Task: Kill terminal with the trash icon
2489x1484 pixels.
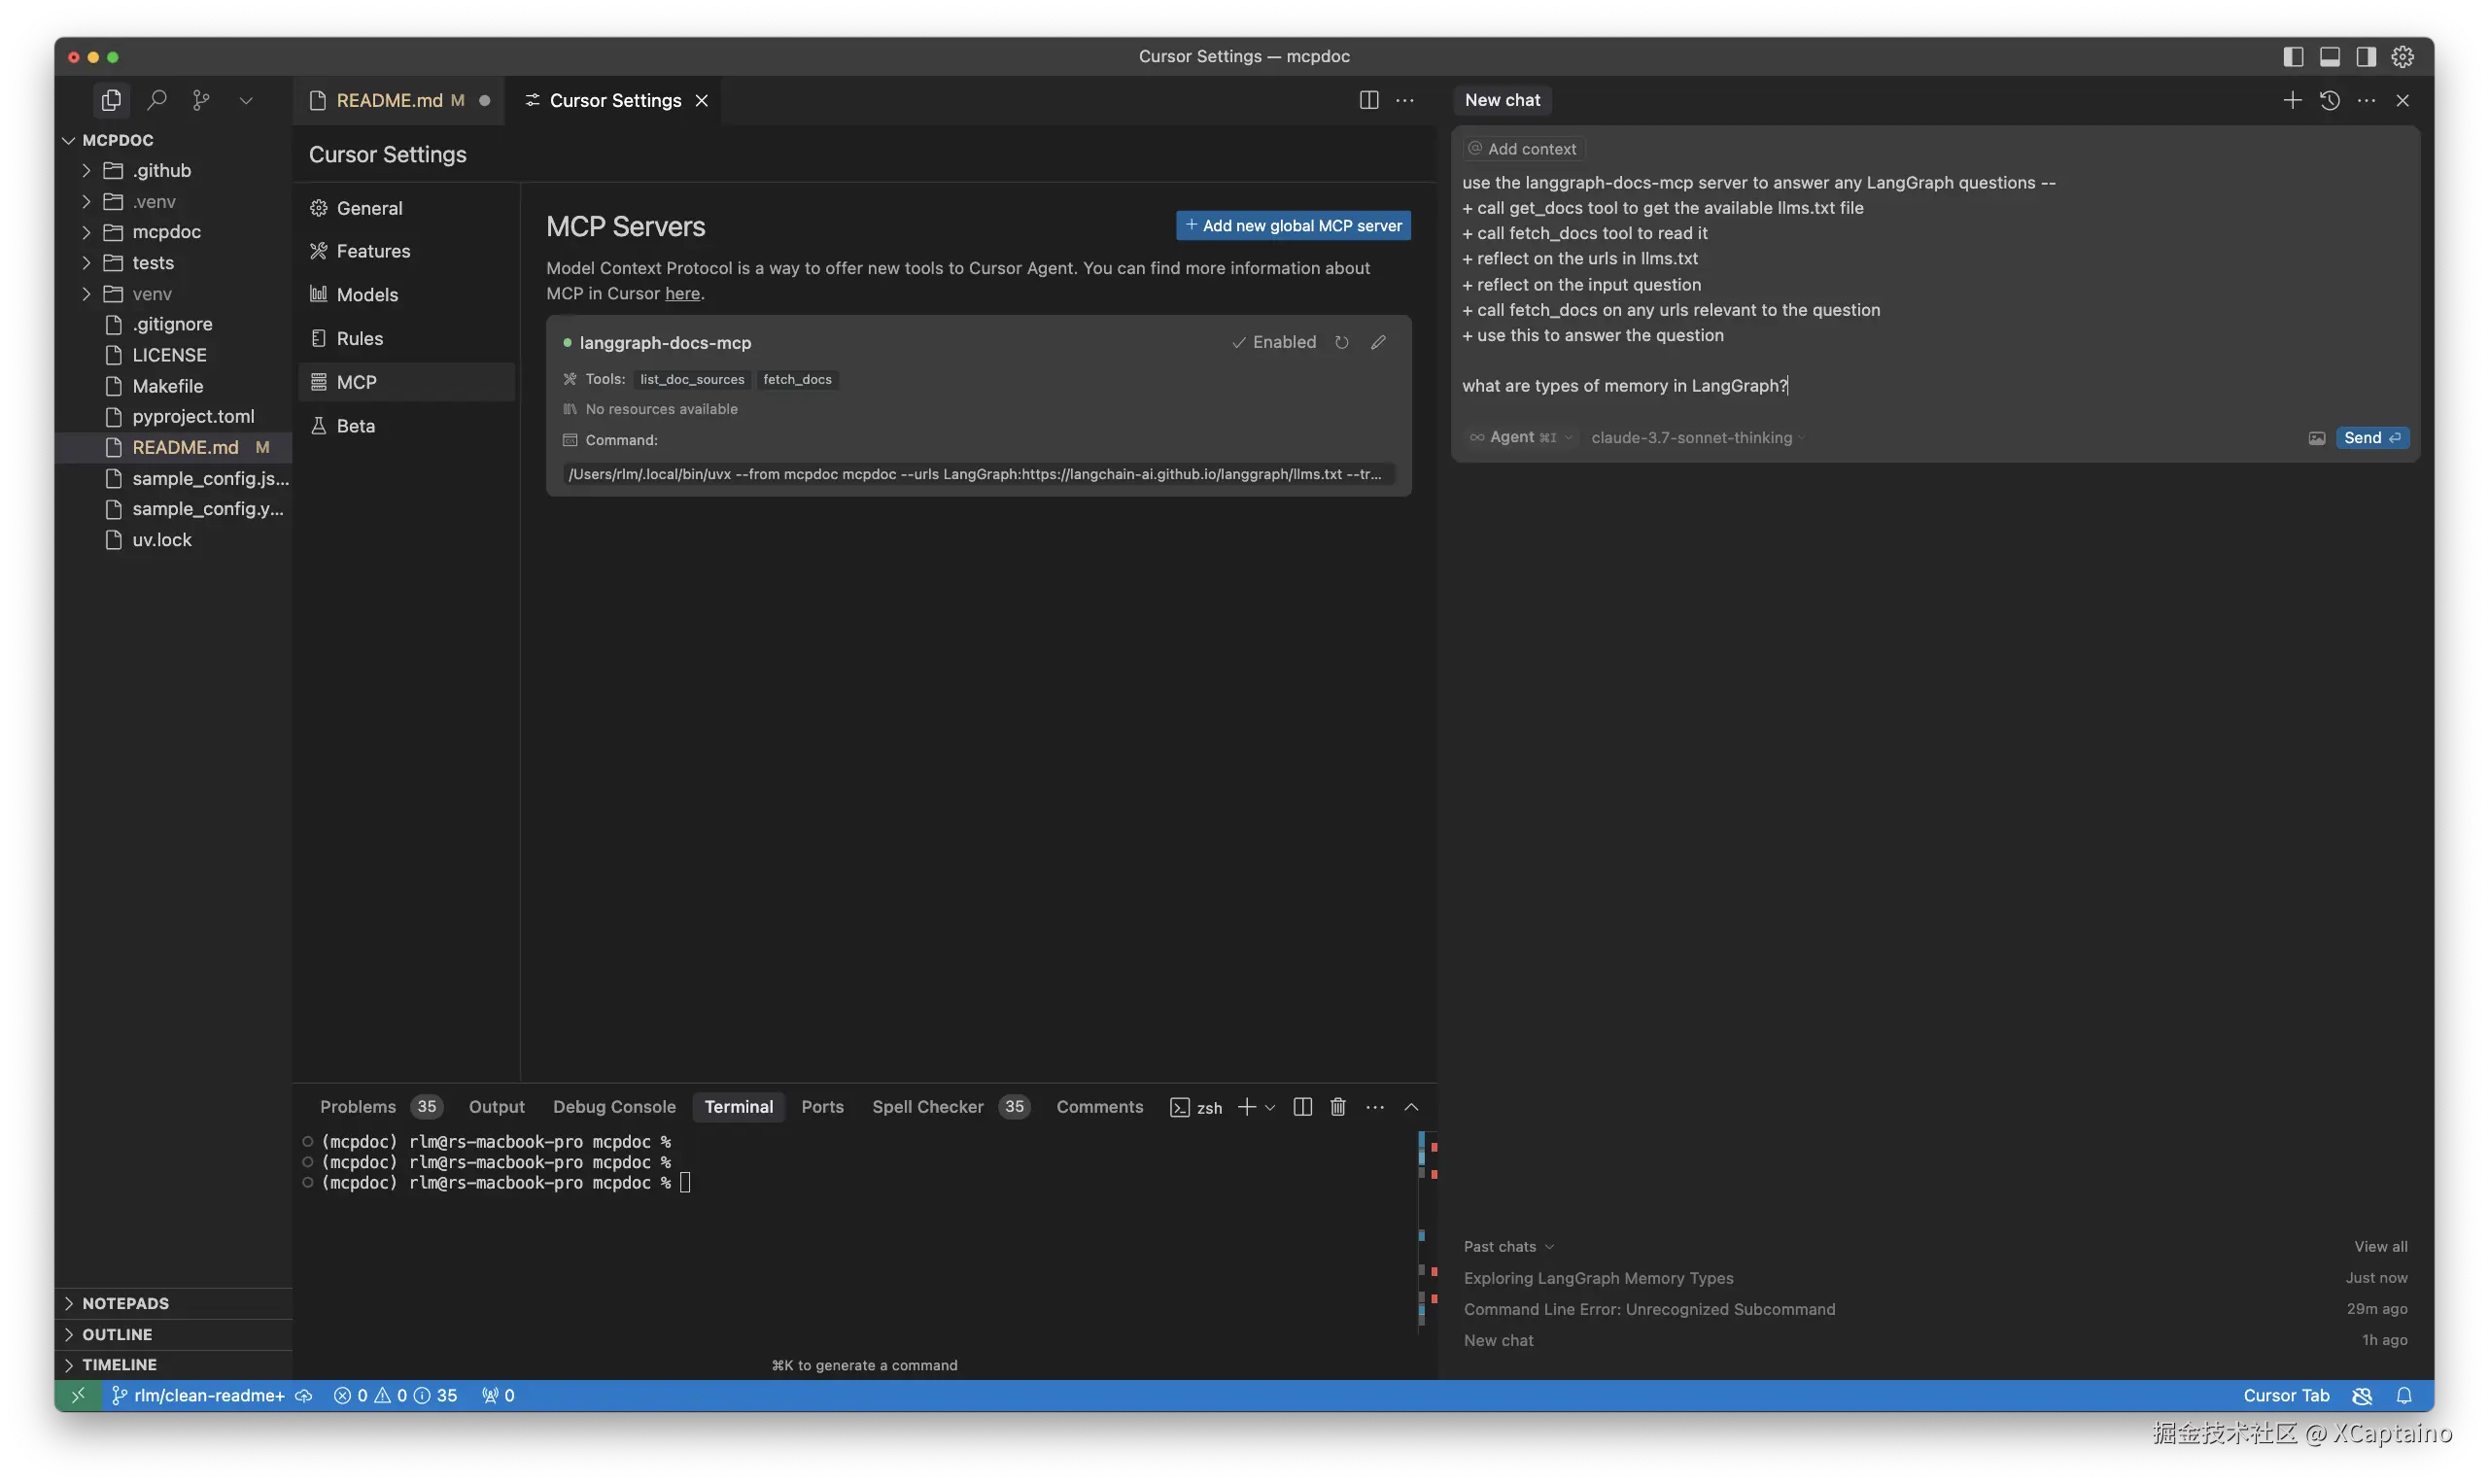Action: tap(1338, 1106)
